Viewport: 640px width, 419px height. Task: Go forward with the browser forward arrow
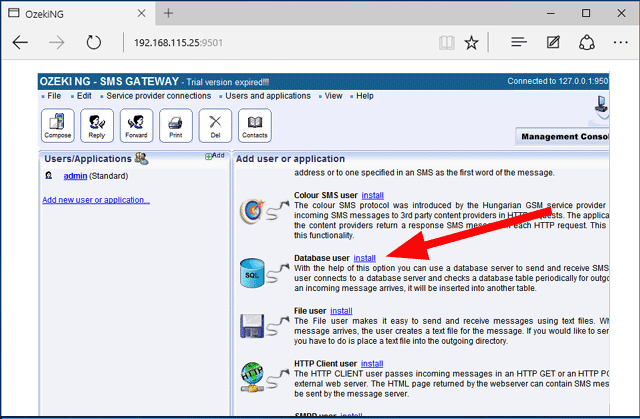click(x=56, y=42)
